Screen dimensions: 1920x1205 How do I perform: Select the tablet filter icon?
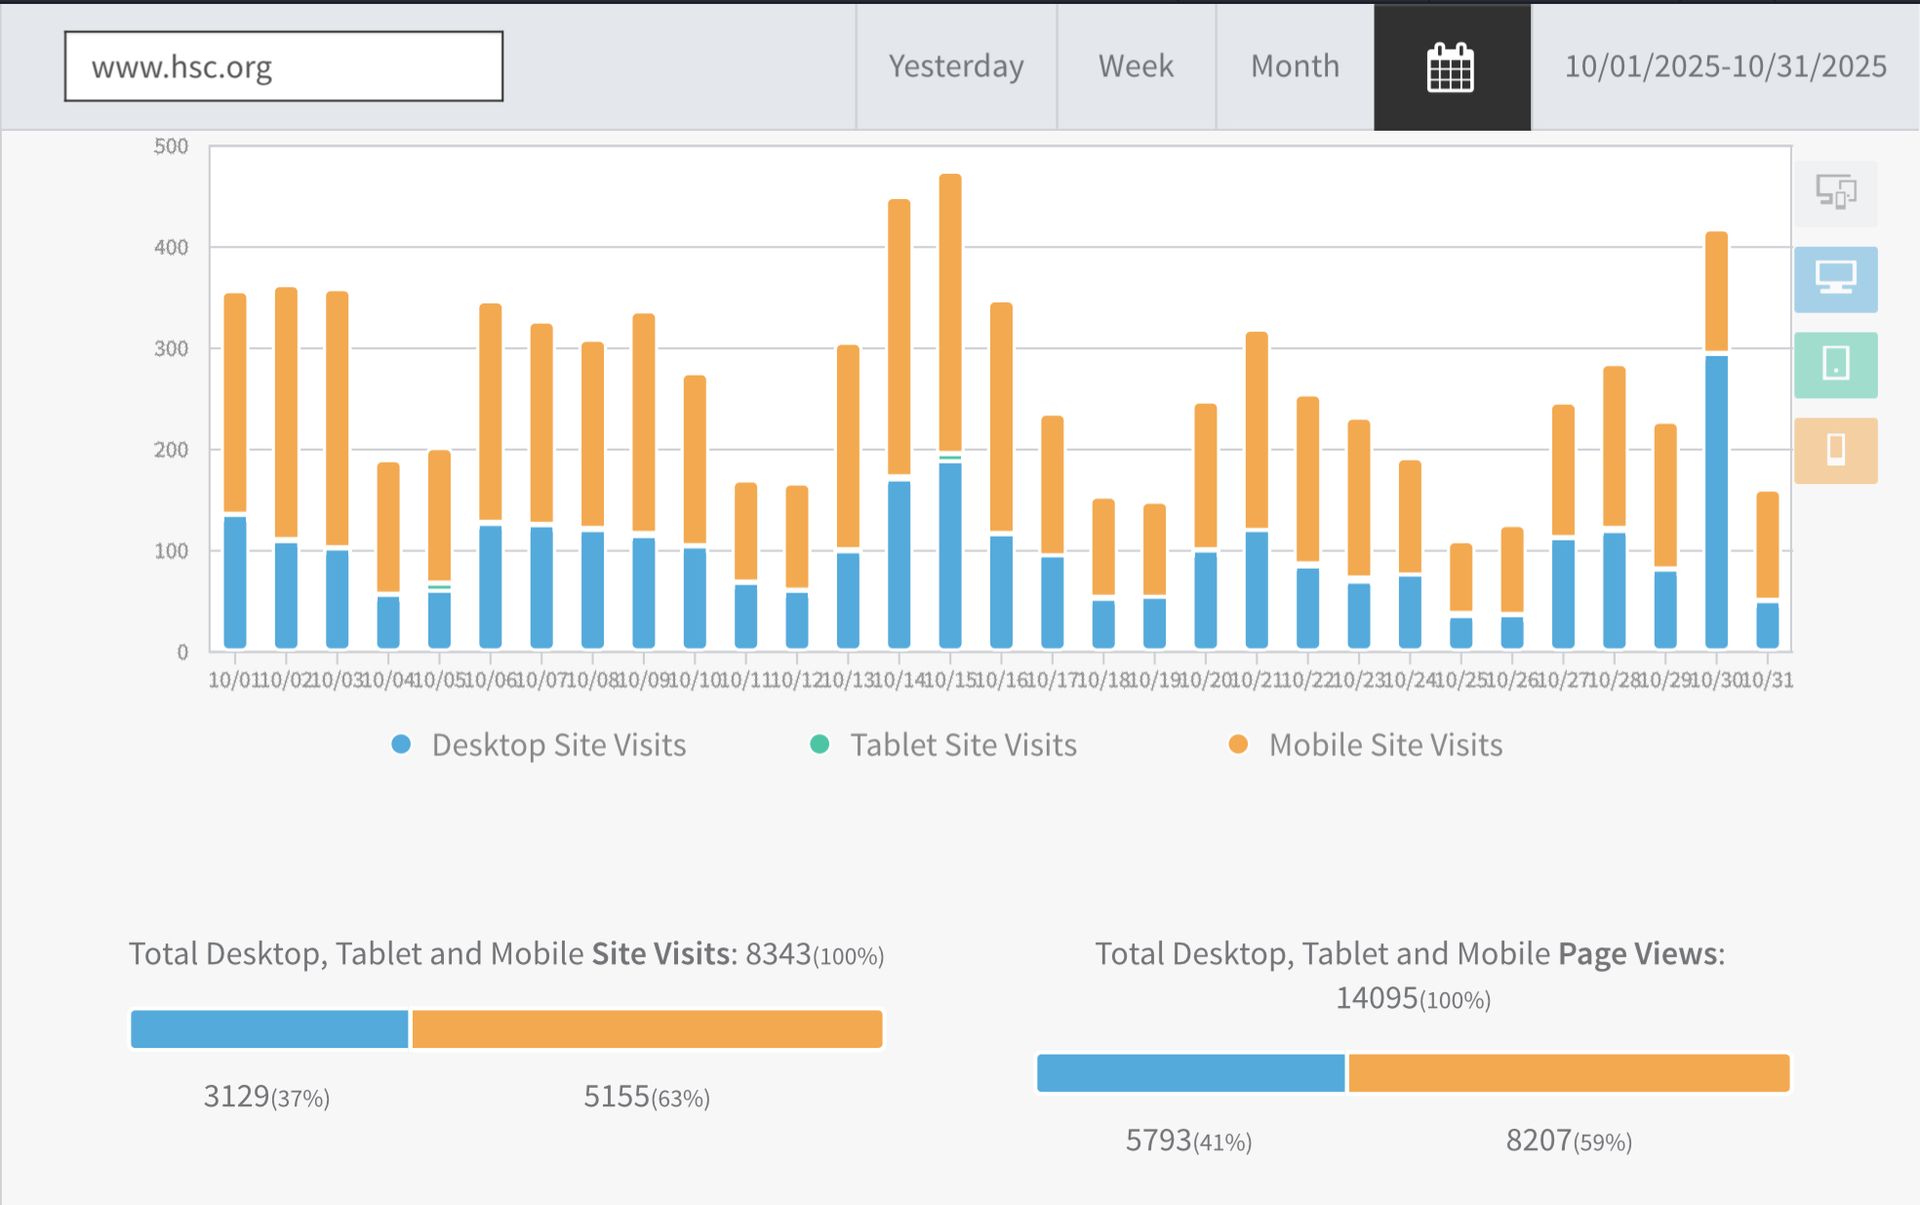point(1835,364)
